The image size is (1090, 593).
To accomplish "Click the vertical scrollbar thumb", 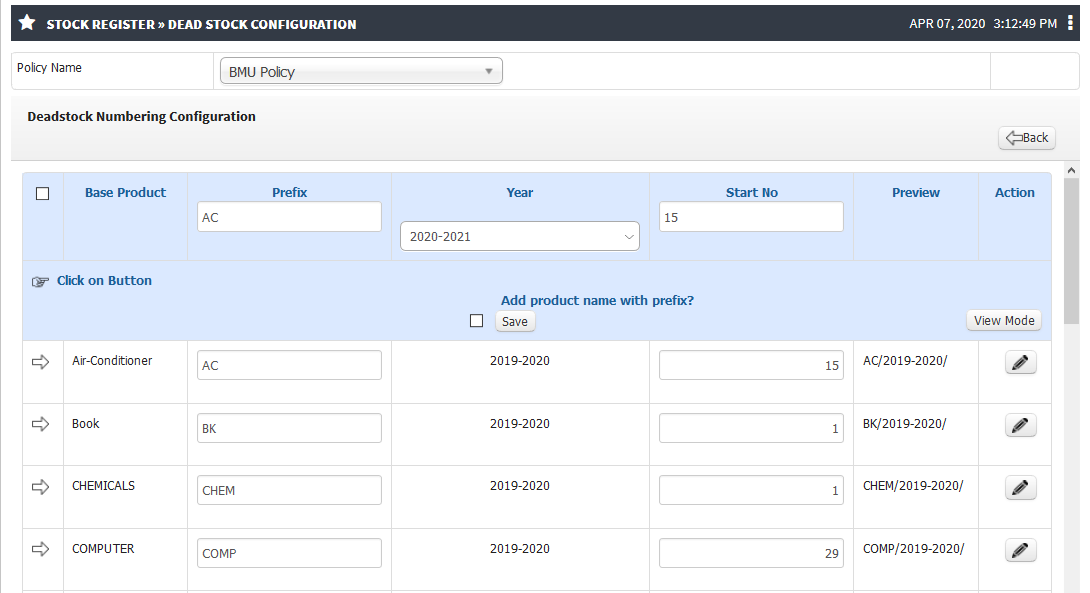I will coord(1071,249).
